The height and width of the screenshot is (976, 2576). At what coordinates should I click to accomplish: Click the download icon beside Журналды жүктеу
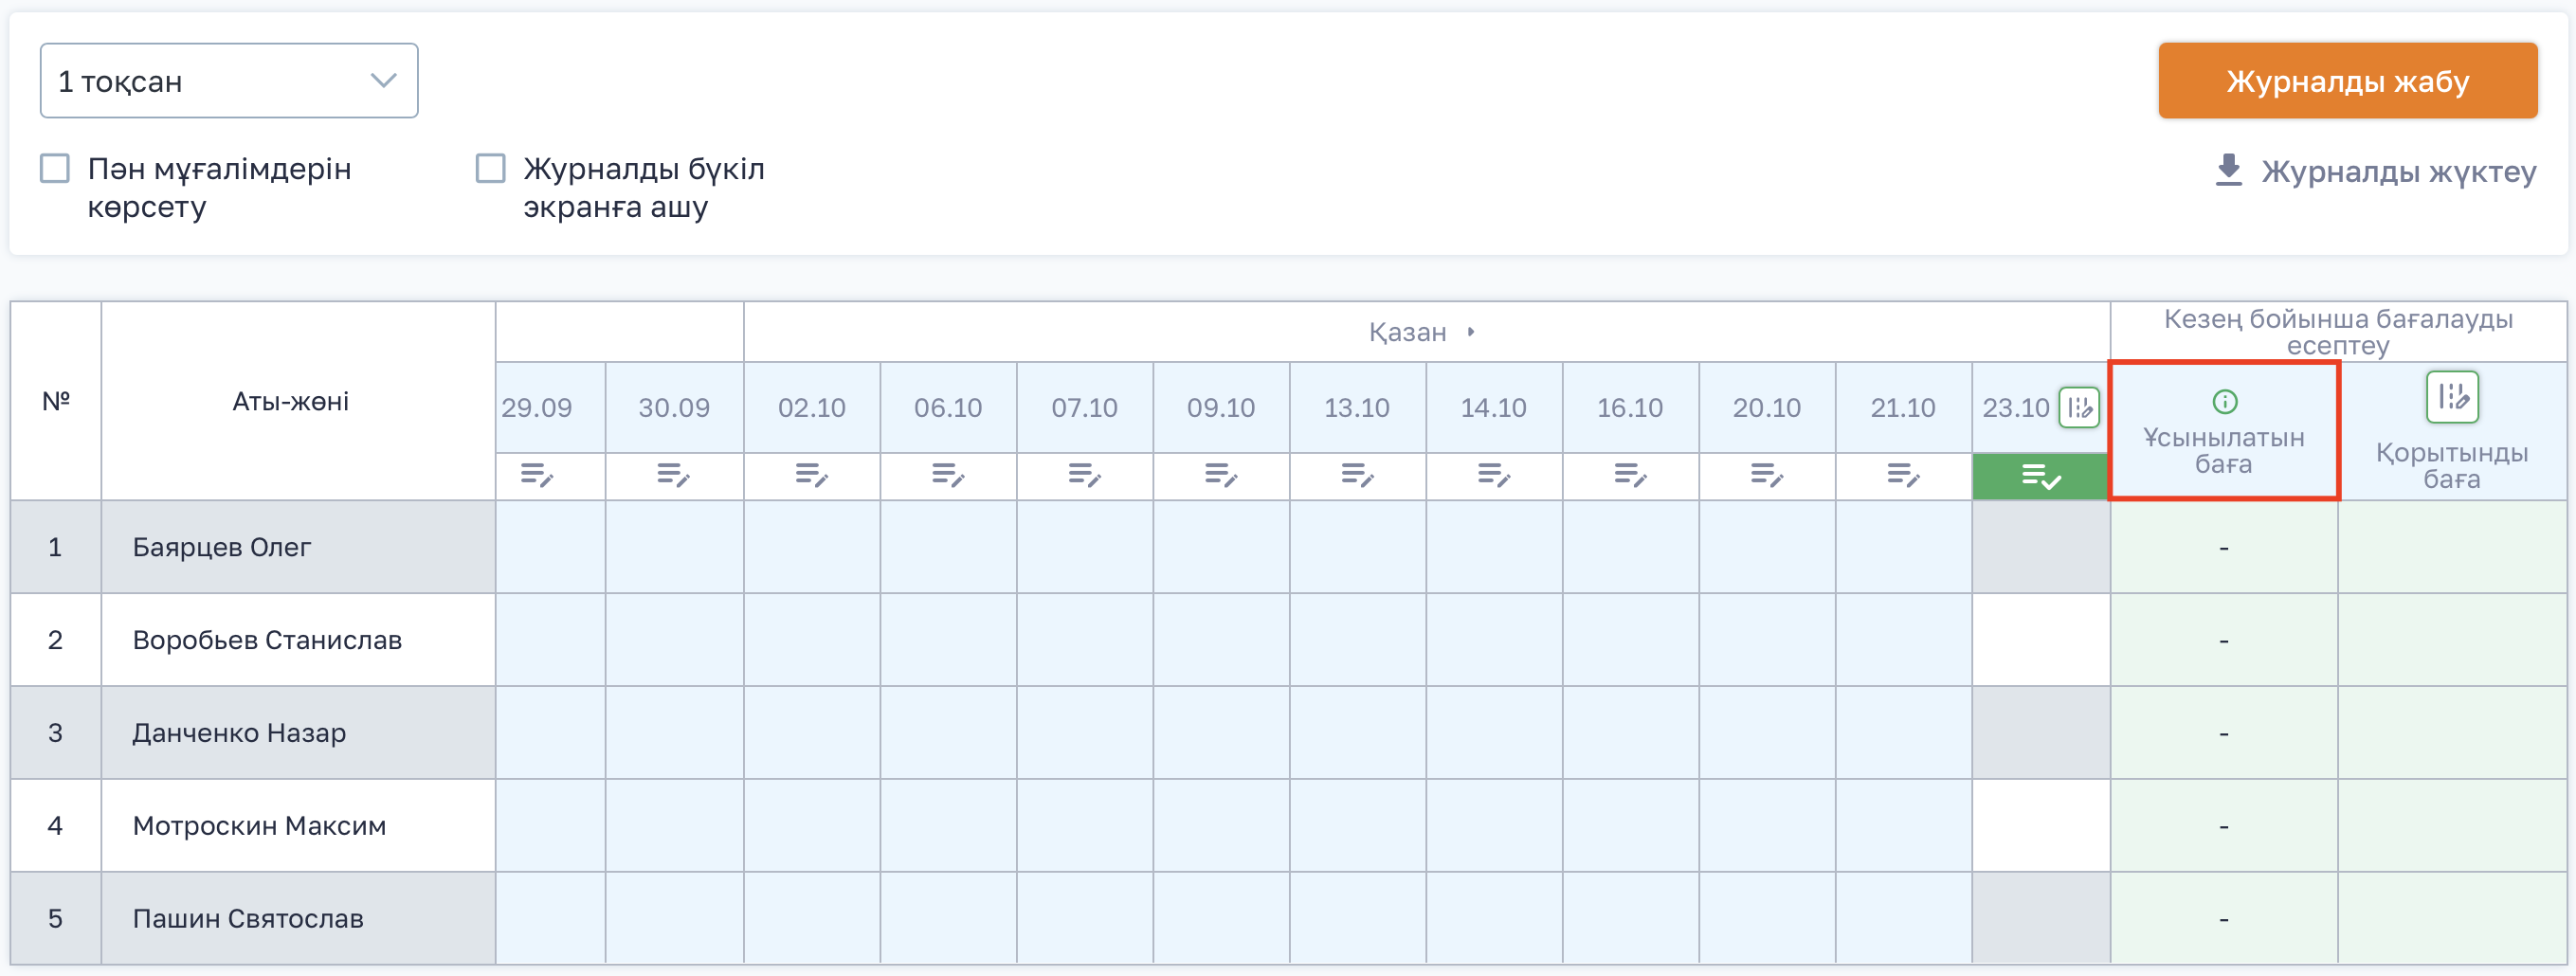[x=2228, y=171]
